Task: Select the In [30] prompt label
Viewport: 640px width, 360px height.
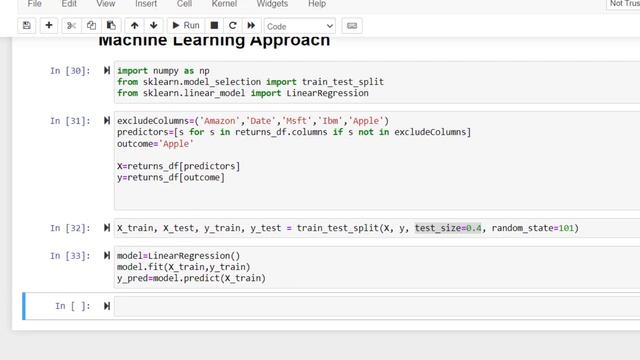Action: click(70, 71)
